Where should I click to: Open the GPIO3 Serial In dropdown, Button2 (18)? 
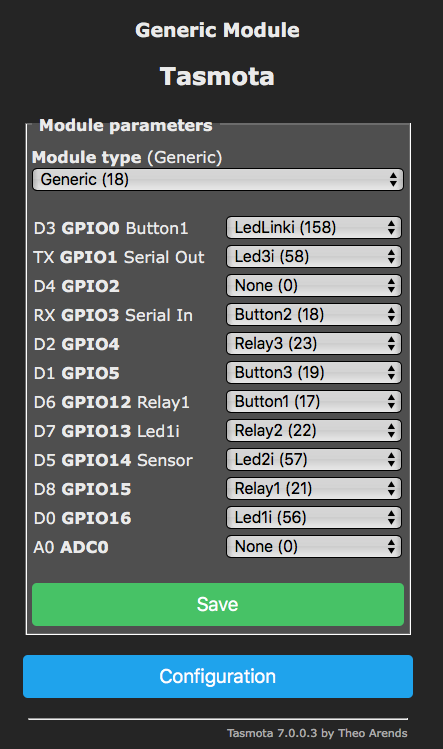coord(313,314)
